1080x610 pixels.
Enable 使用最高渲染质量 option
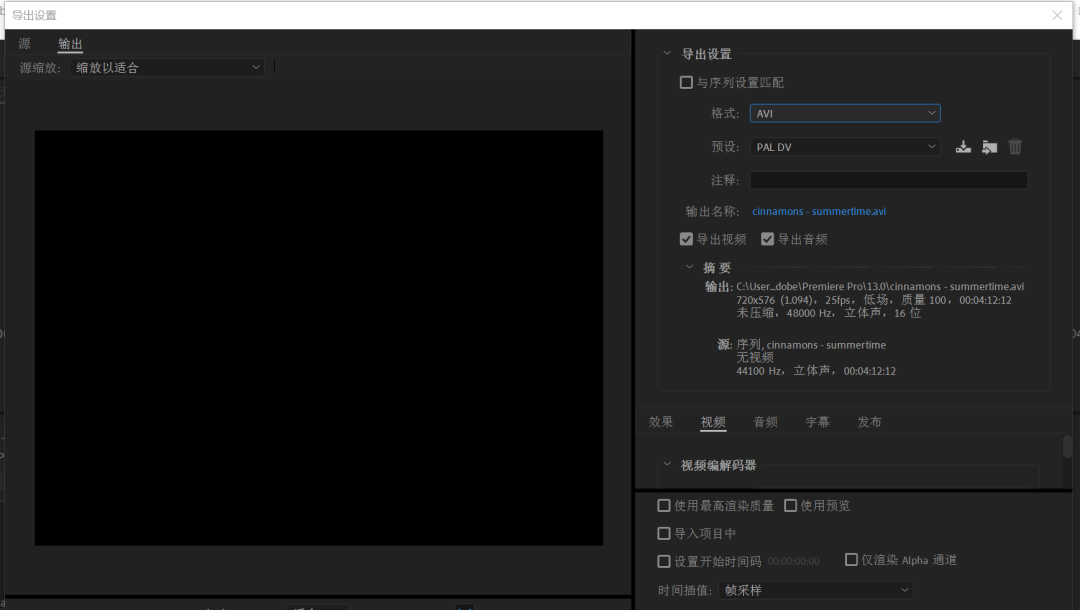tap(664, 506)
